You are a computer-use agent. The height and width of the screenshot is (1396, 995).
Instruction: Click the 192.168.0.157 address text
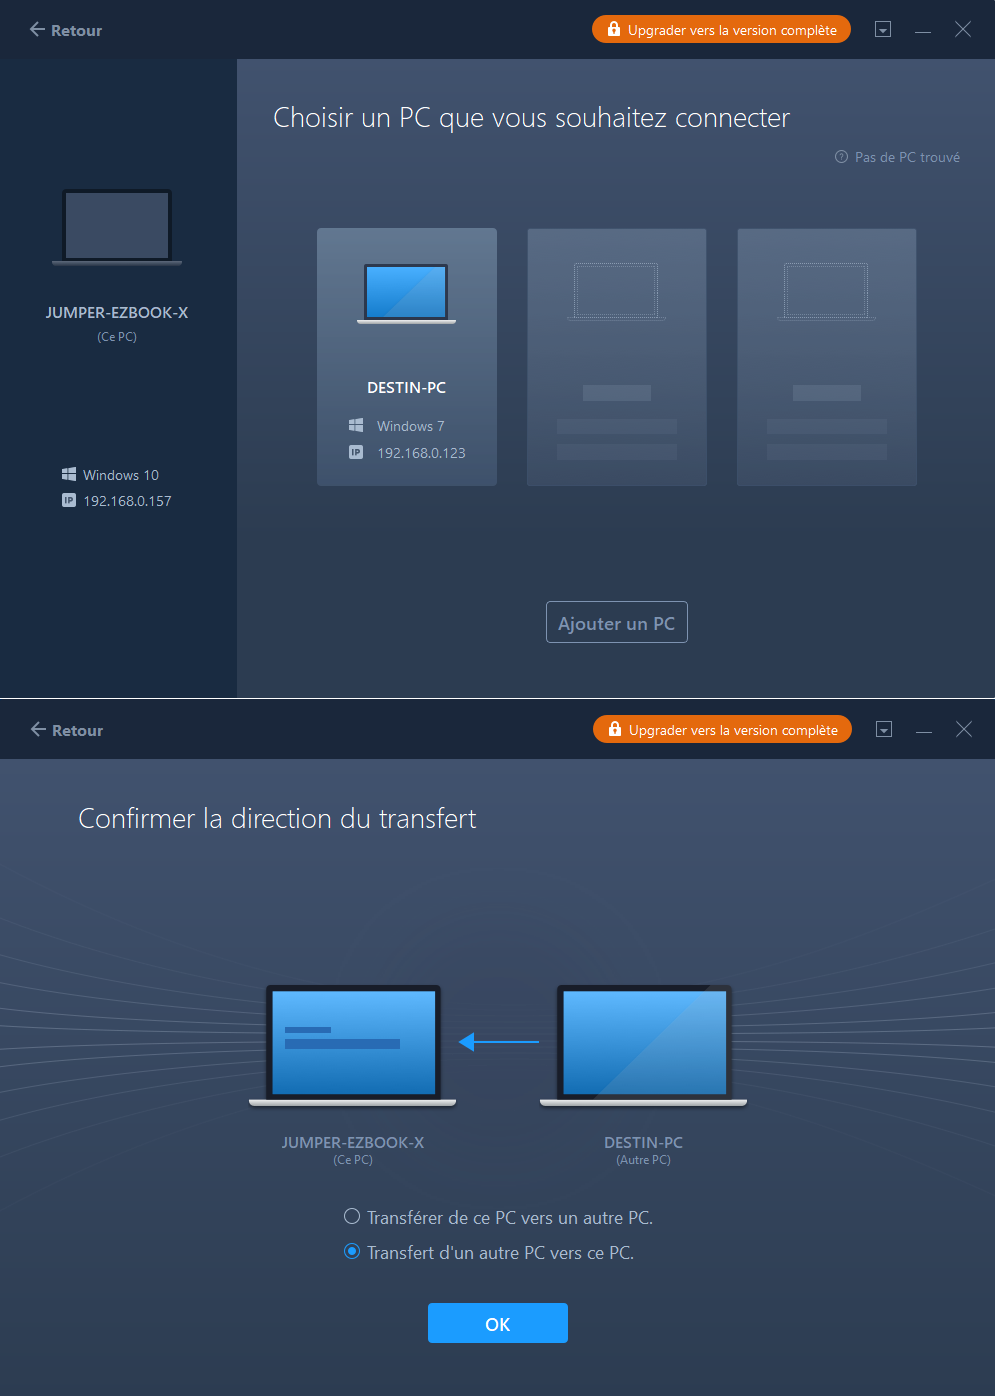point(127,501)
